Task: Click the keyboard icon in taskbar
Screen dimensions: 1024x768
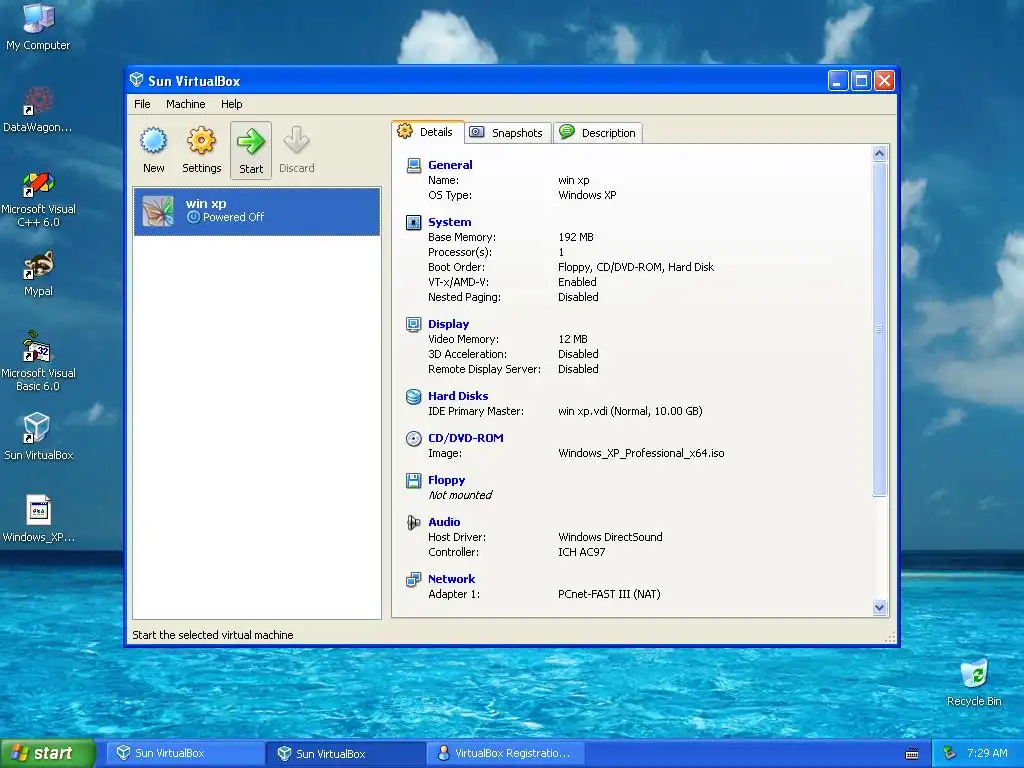Action: pyautogui.click(x=912, y=754)
